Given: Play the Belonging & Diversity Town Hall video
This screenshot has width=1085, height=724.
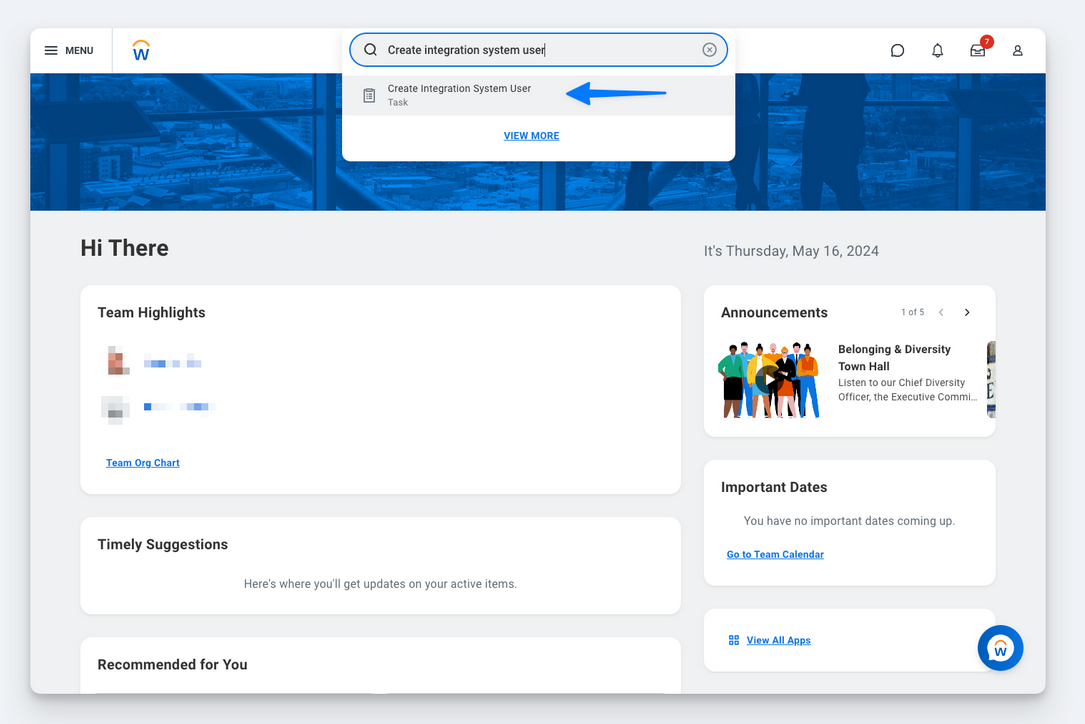Looking at the screenshot, I should (x=768, y=380).
